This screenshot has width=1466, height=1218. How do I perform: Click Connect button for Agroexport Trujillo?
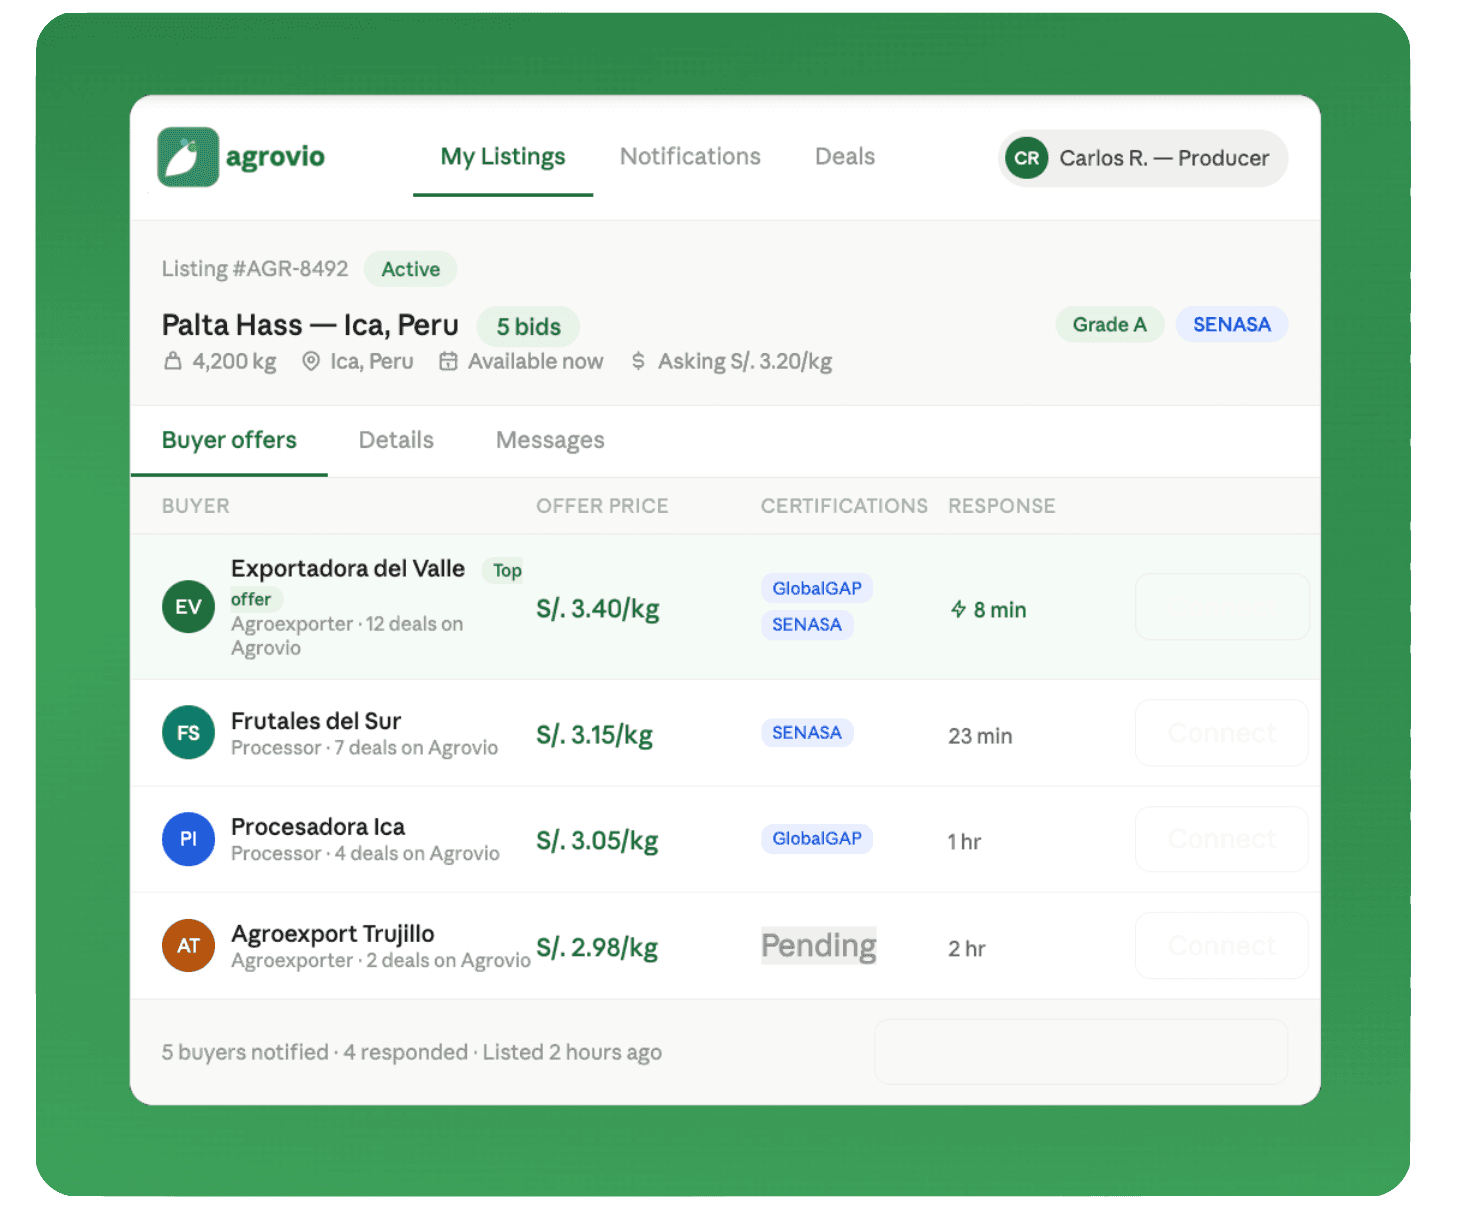point(1222,946)
